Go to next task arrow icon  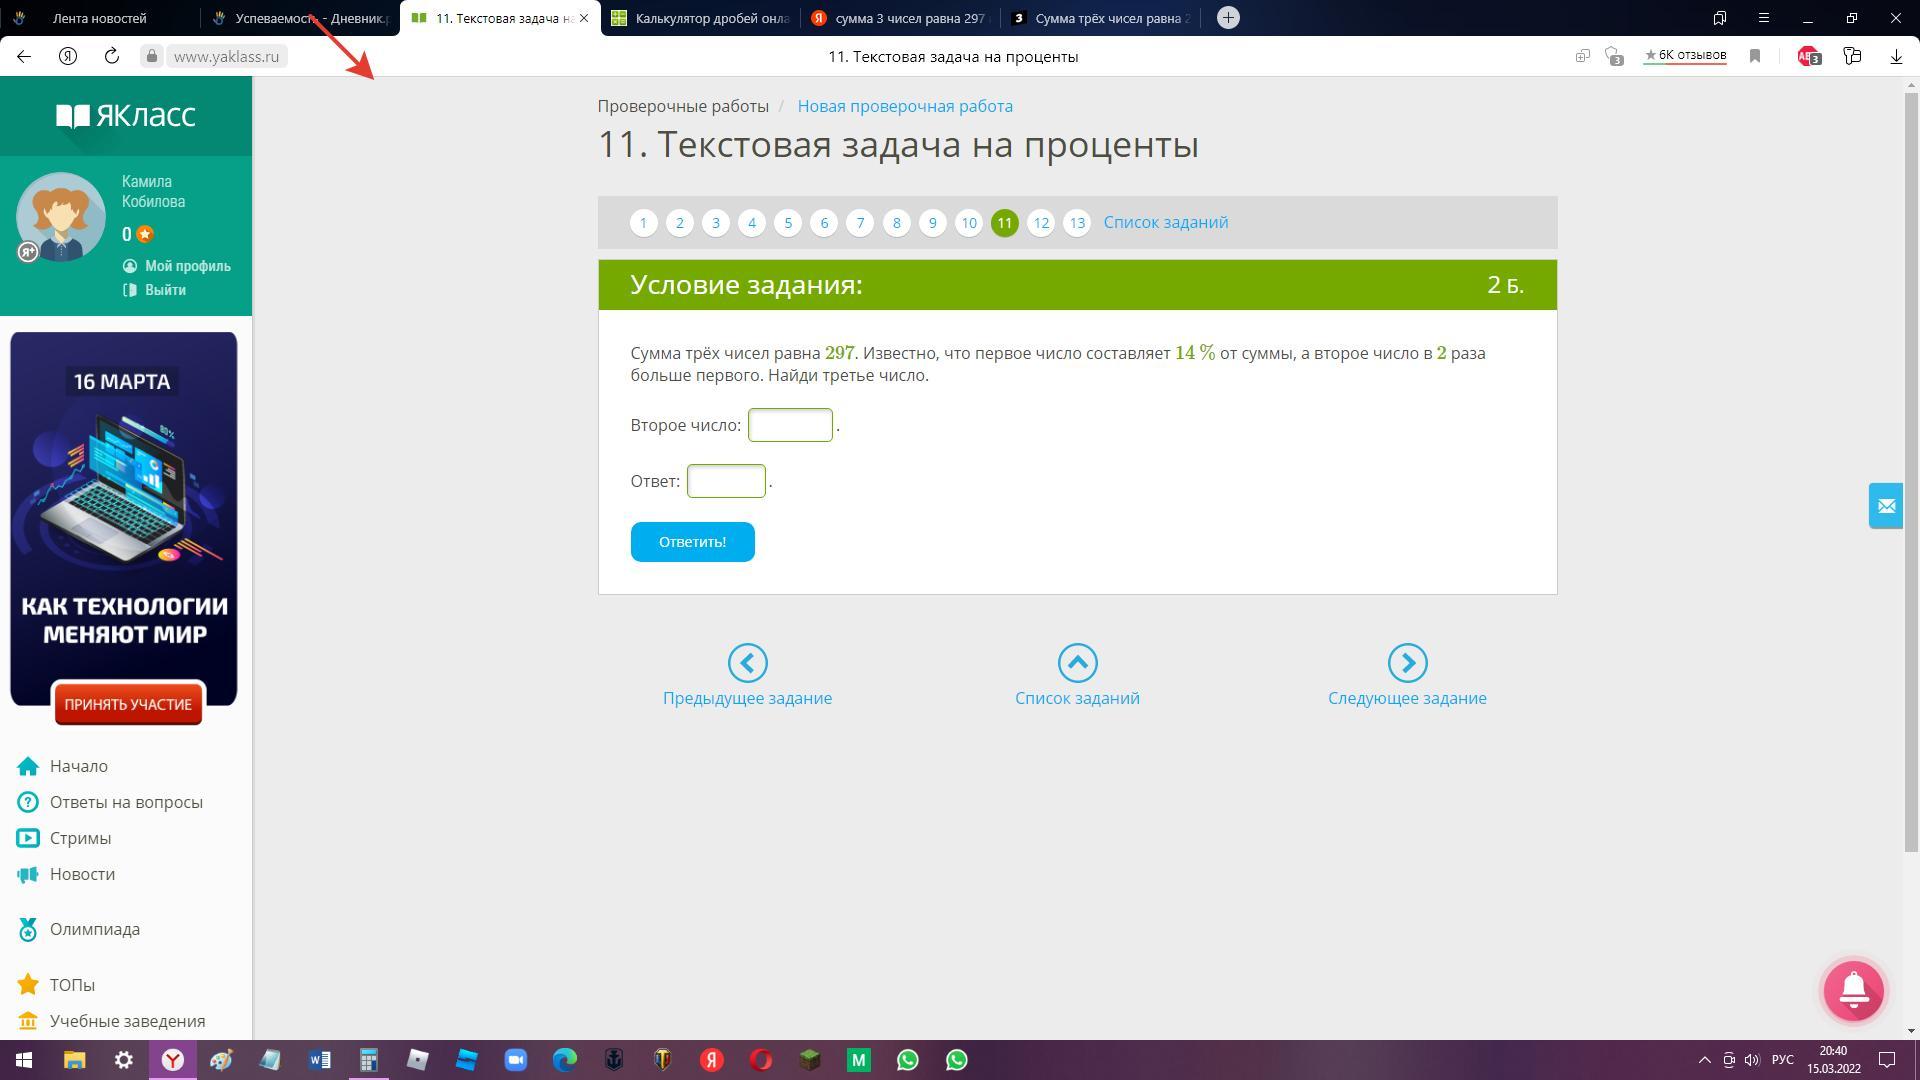pos(1406,663)
